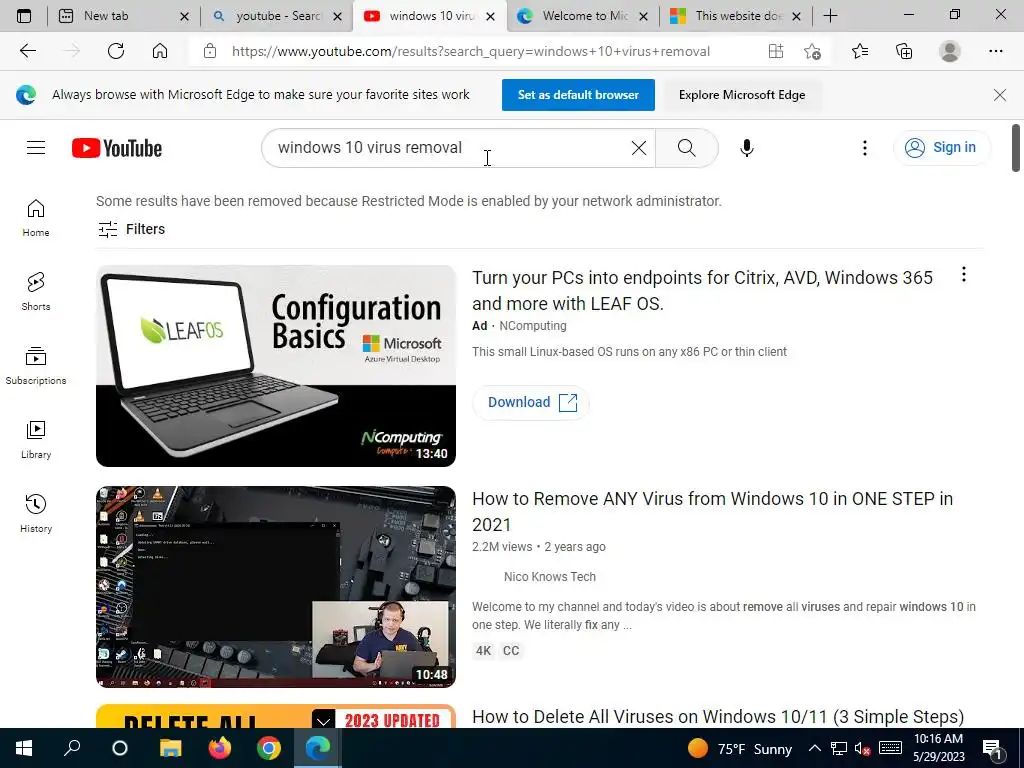1024x768 pixels.
Task: Close the New tab tab
Action: point(184,16)
